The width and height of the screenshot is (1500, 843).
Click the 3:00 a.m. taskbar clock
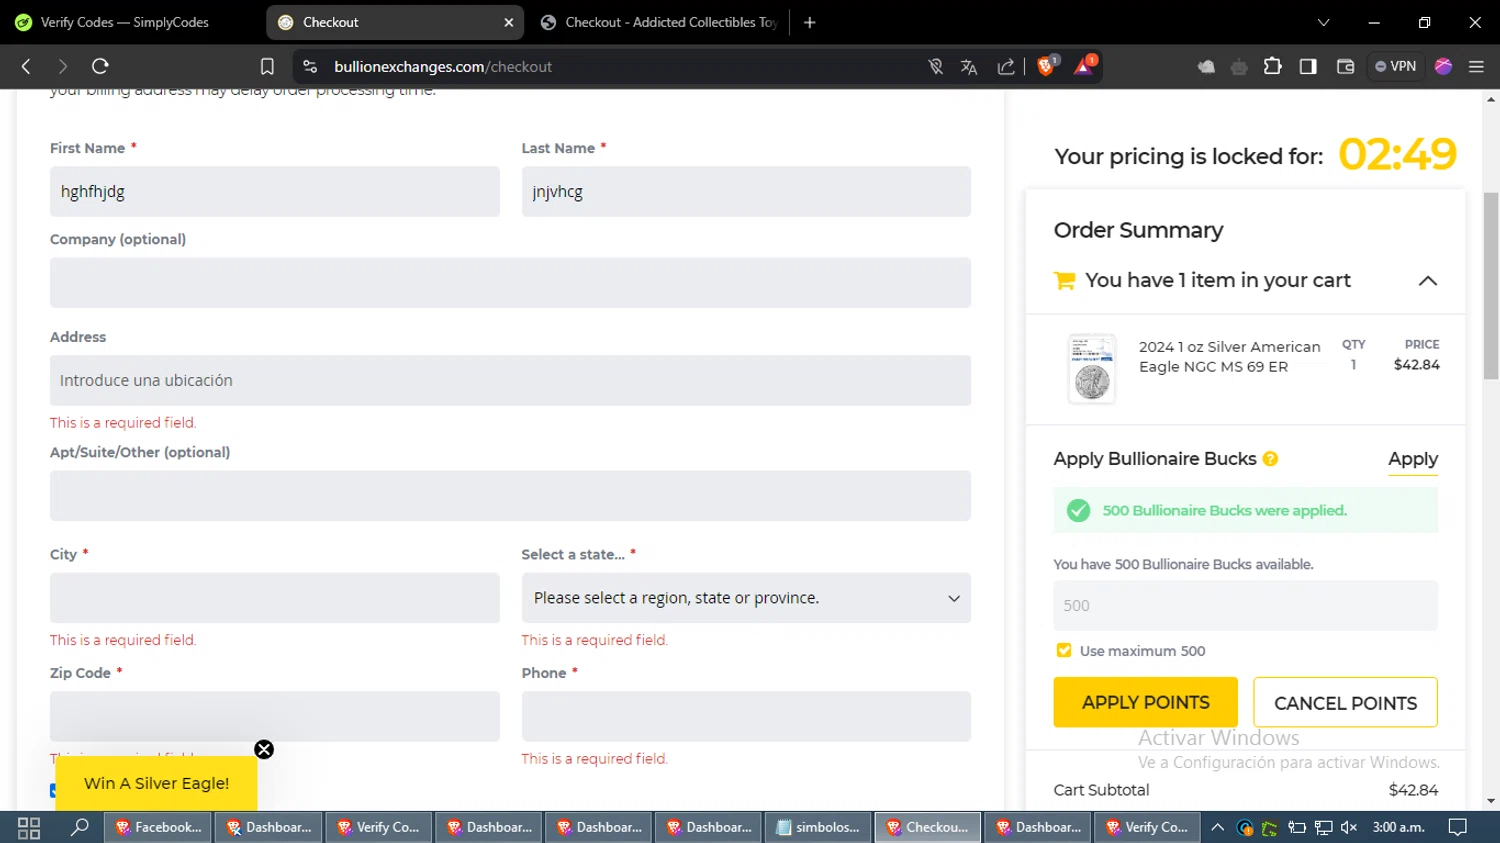click(x=1398, y=827)
